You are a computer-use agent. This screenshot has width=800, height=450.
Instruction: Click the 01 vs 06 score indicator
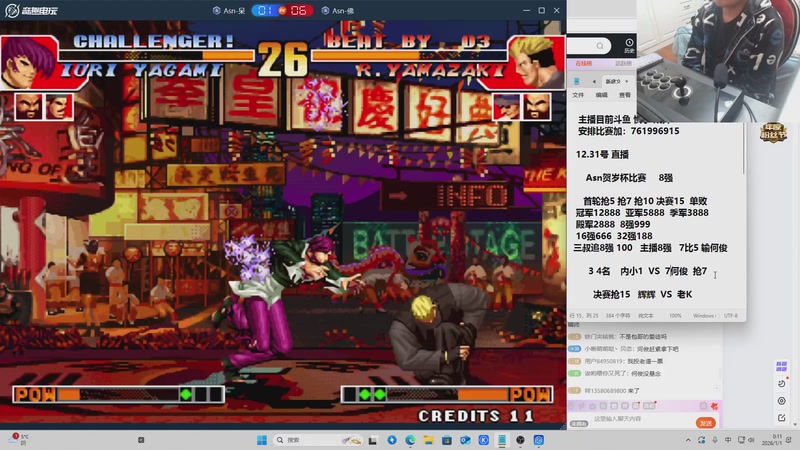tap(282, 10)
